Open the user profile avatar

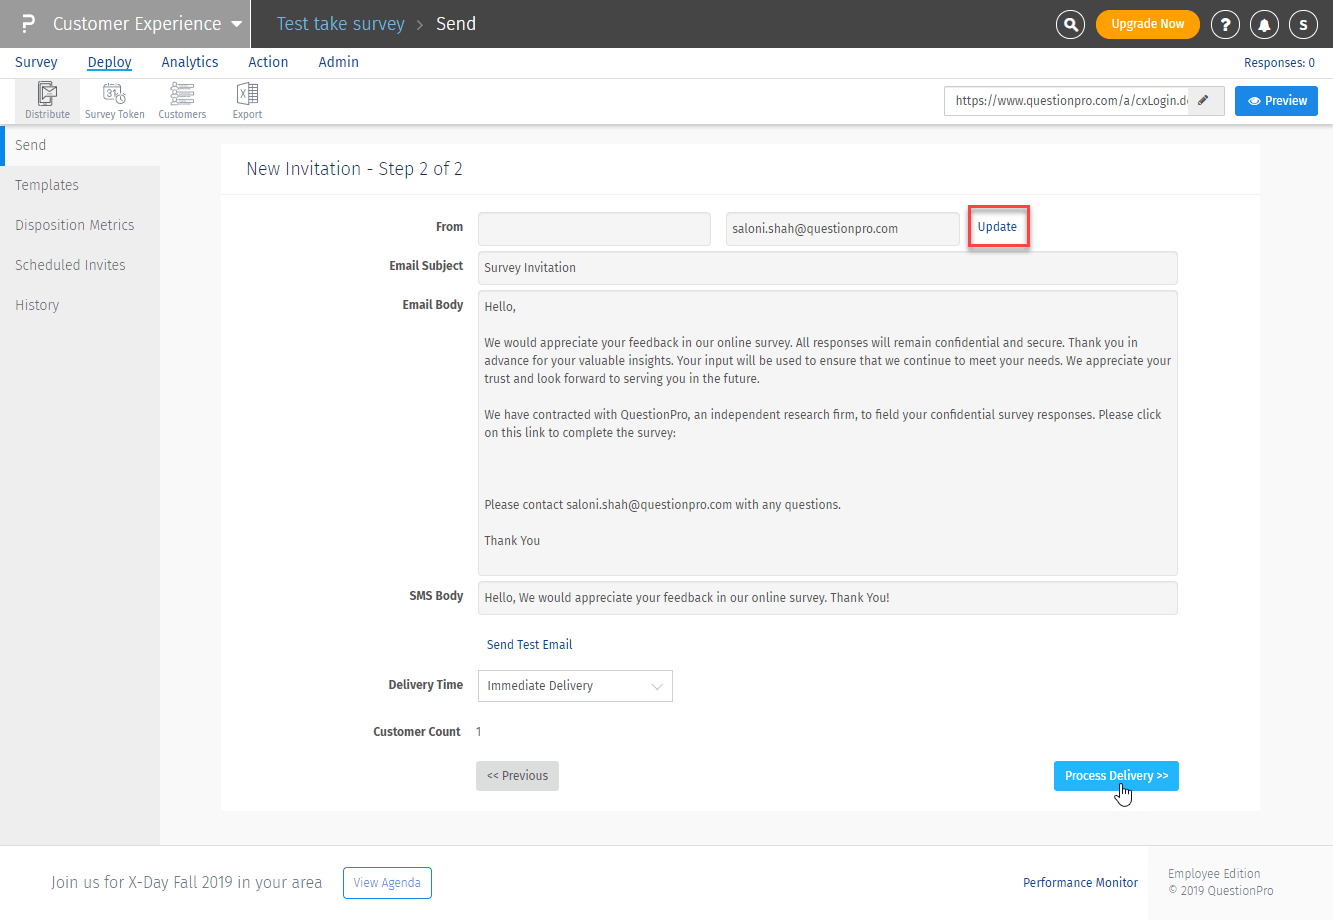point(1303,24)
